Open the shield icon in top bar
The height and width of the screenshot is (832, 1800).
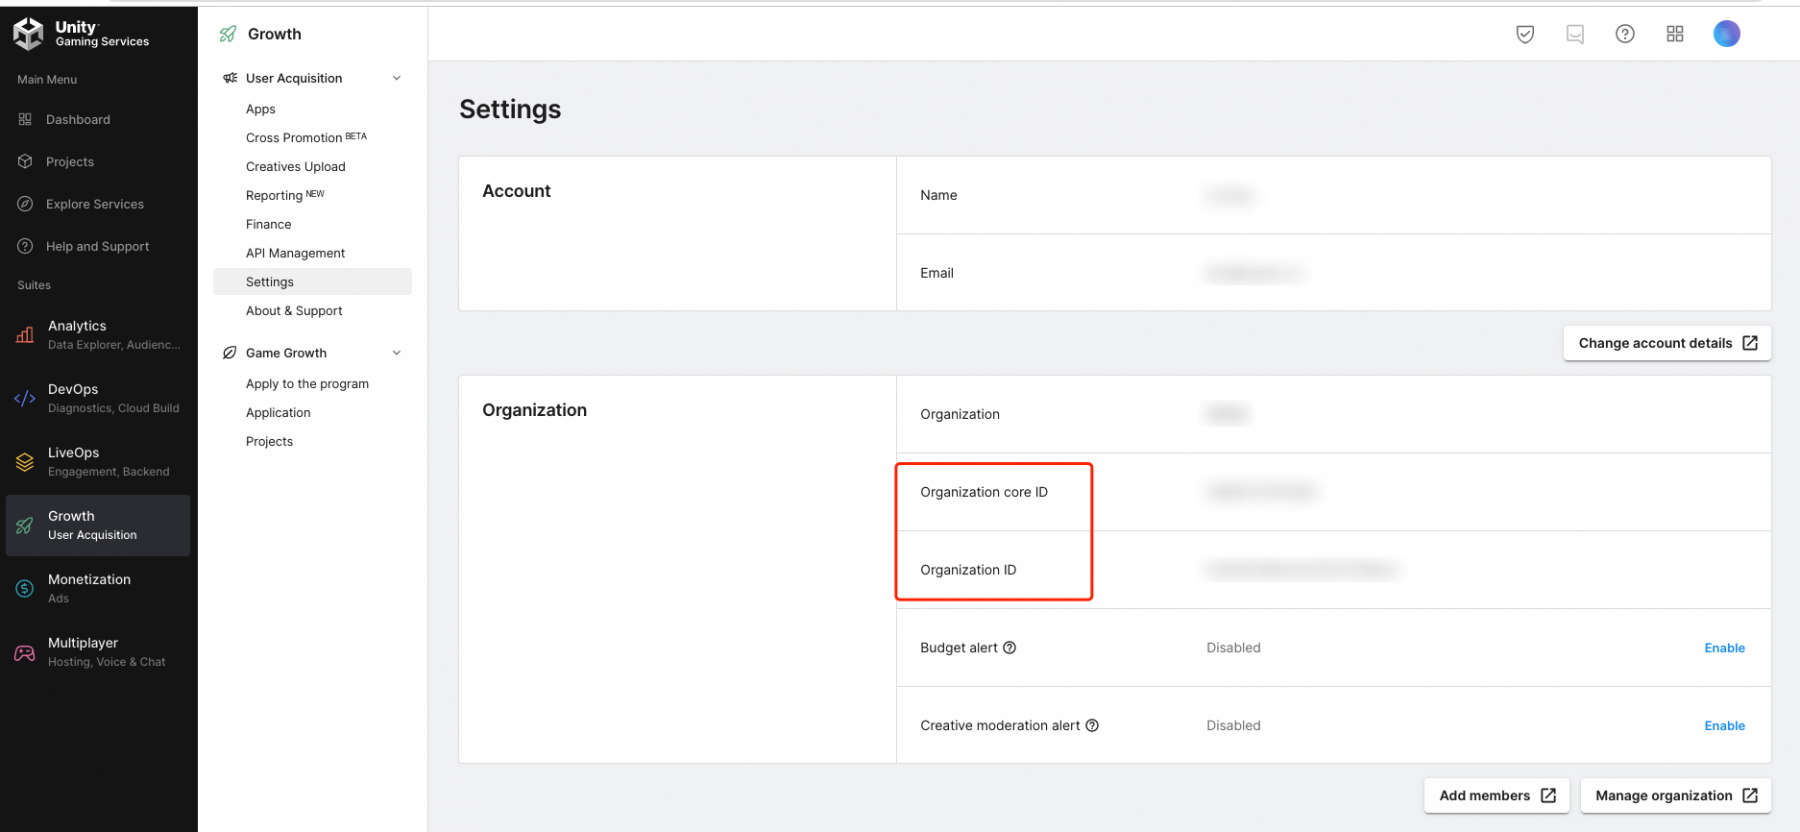click(1525, 34)
